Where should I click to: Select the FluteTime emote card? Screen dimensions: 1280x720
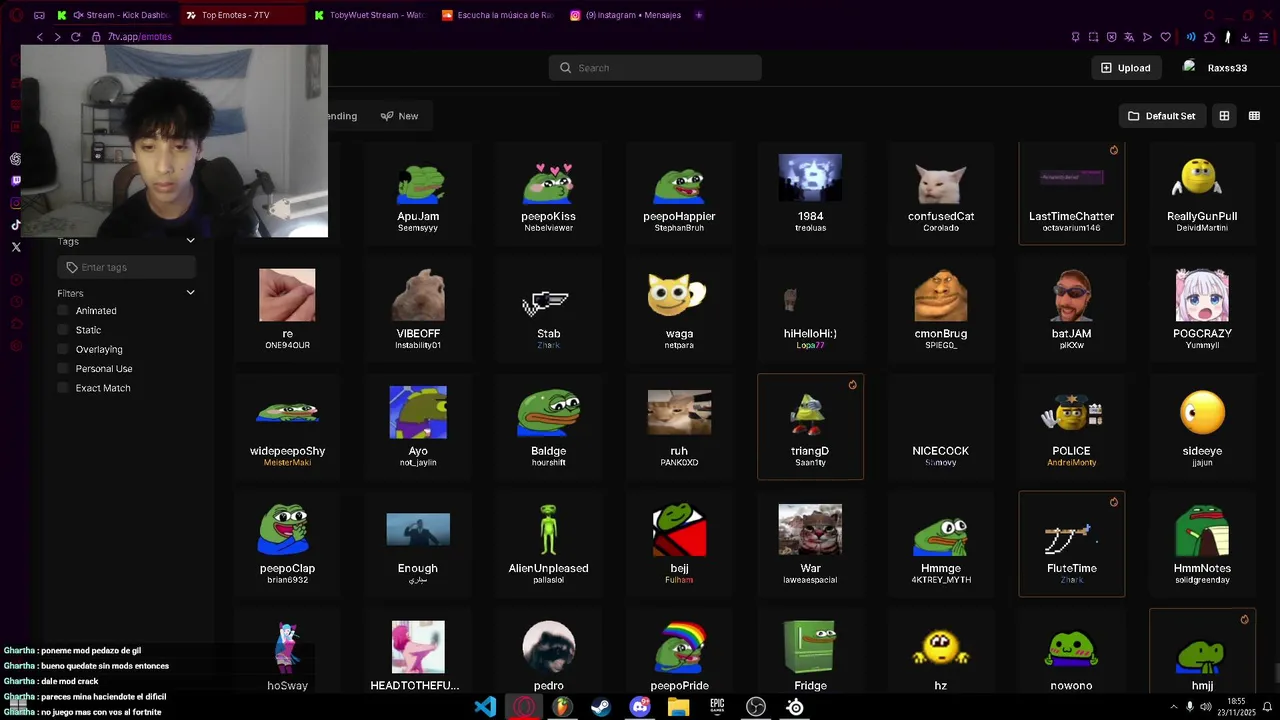pos(1071,544)
